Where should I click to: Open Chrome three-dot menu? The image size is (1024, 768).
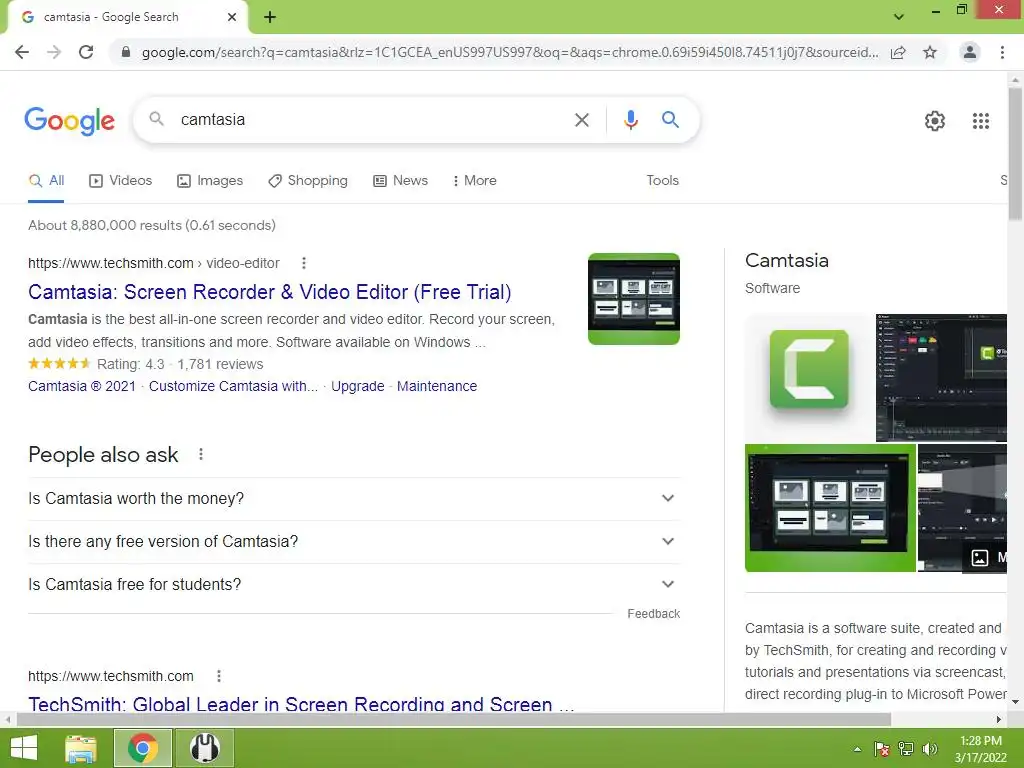[1002, 52]
